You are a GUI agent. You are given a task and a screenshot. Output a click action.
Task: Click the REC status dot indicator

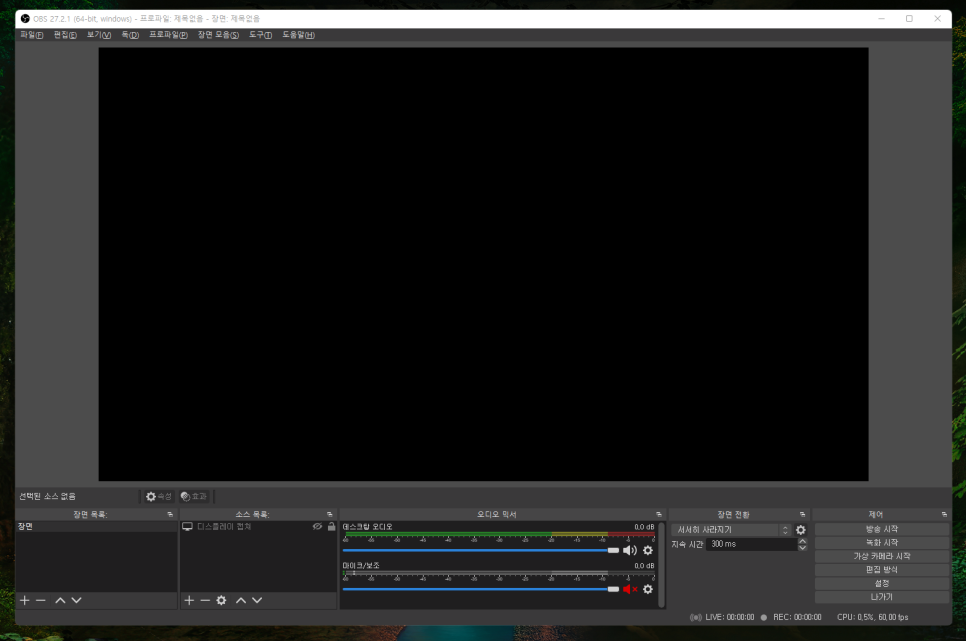pos(764,617)
